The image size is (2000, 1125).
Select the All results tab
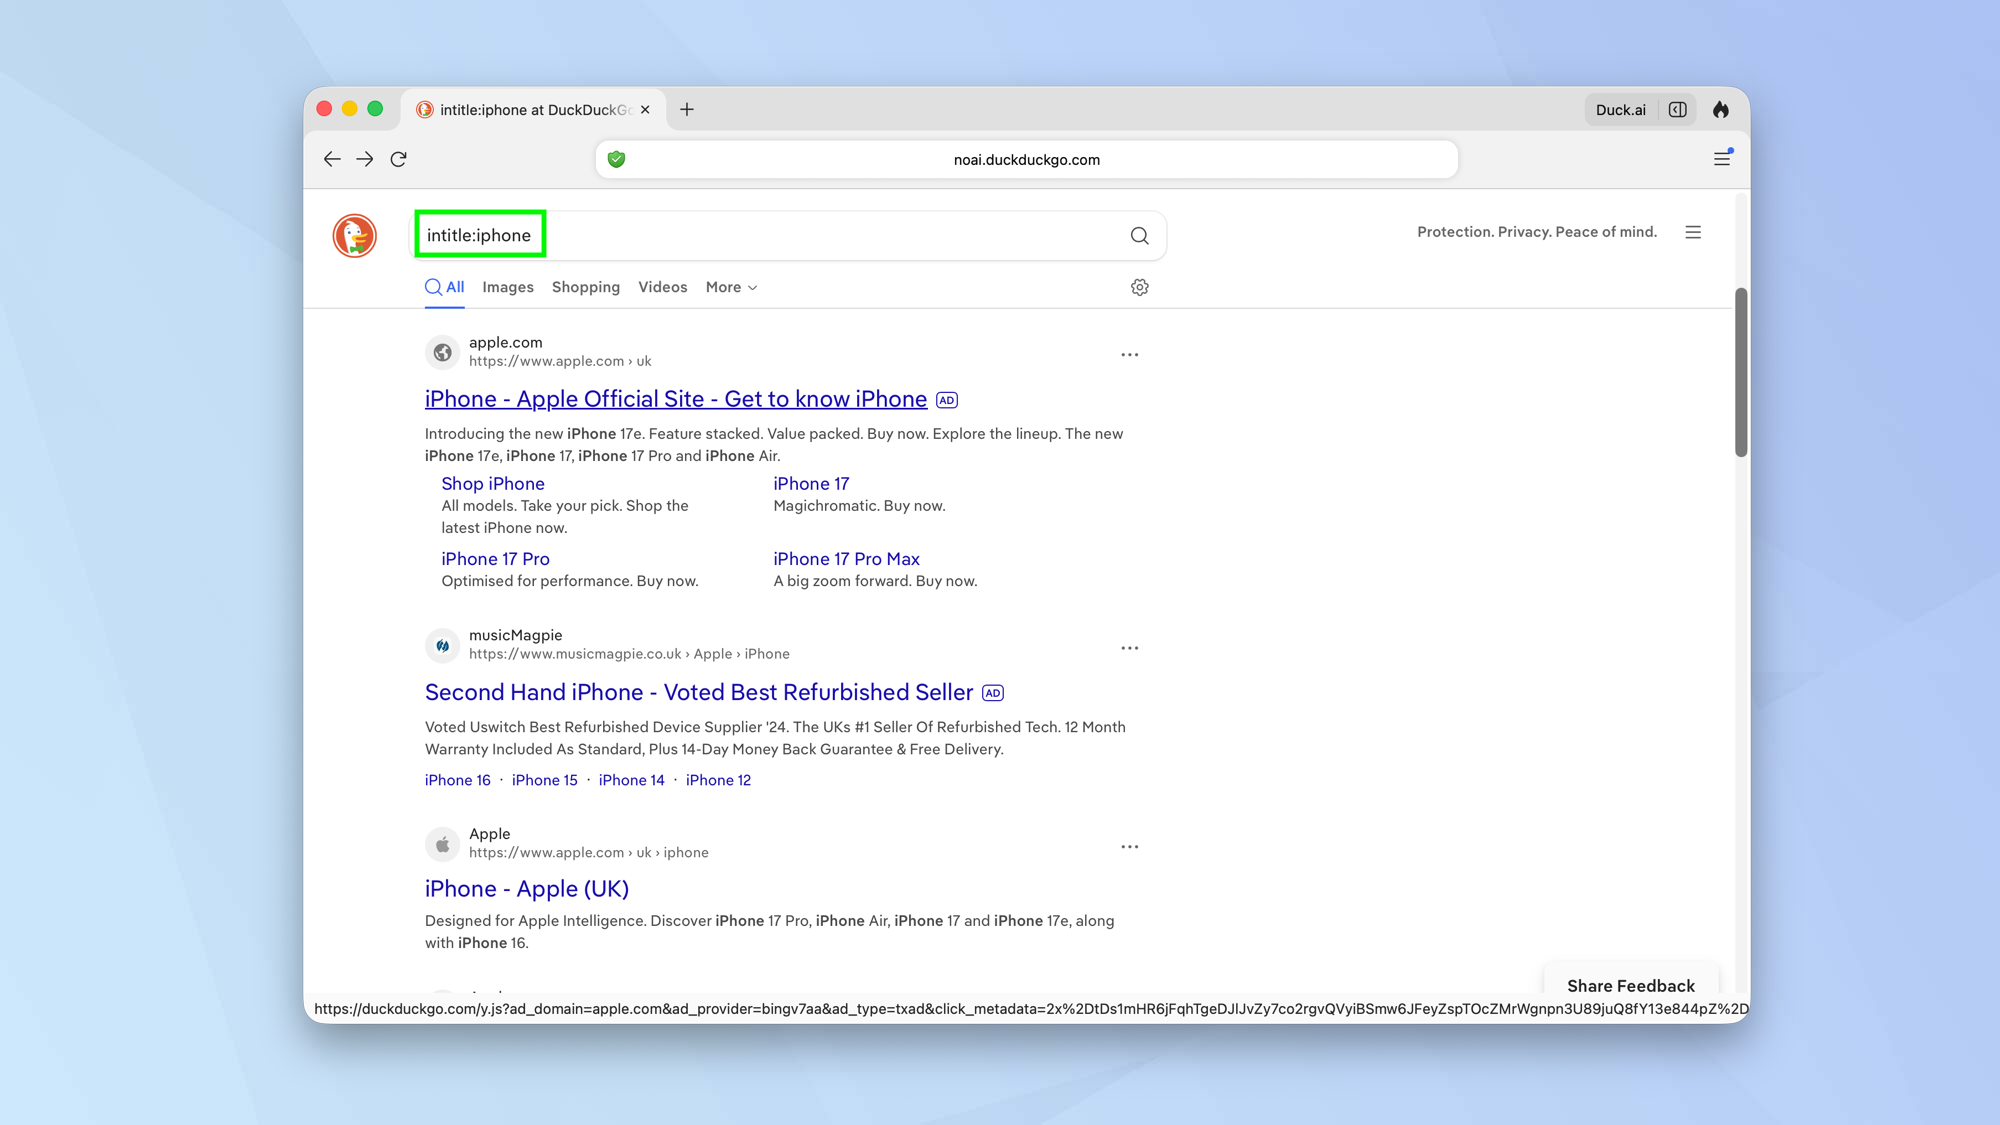(445, 287)
